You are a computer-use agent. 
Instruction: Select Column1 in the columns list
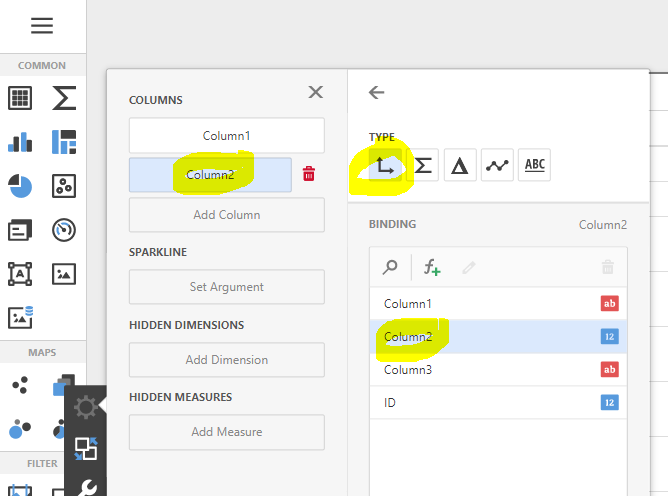(226, 136)
